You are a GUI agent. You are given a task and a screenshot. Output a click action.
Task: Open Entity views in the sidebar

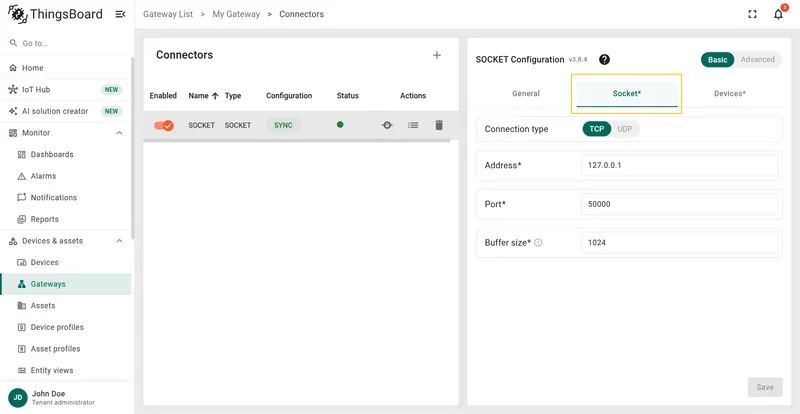[66, 370]
